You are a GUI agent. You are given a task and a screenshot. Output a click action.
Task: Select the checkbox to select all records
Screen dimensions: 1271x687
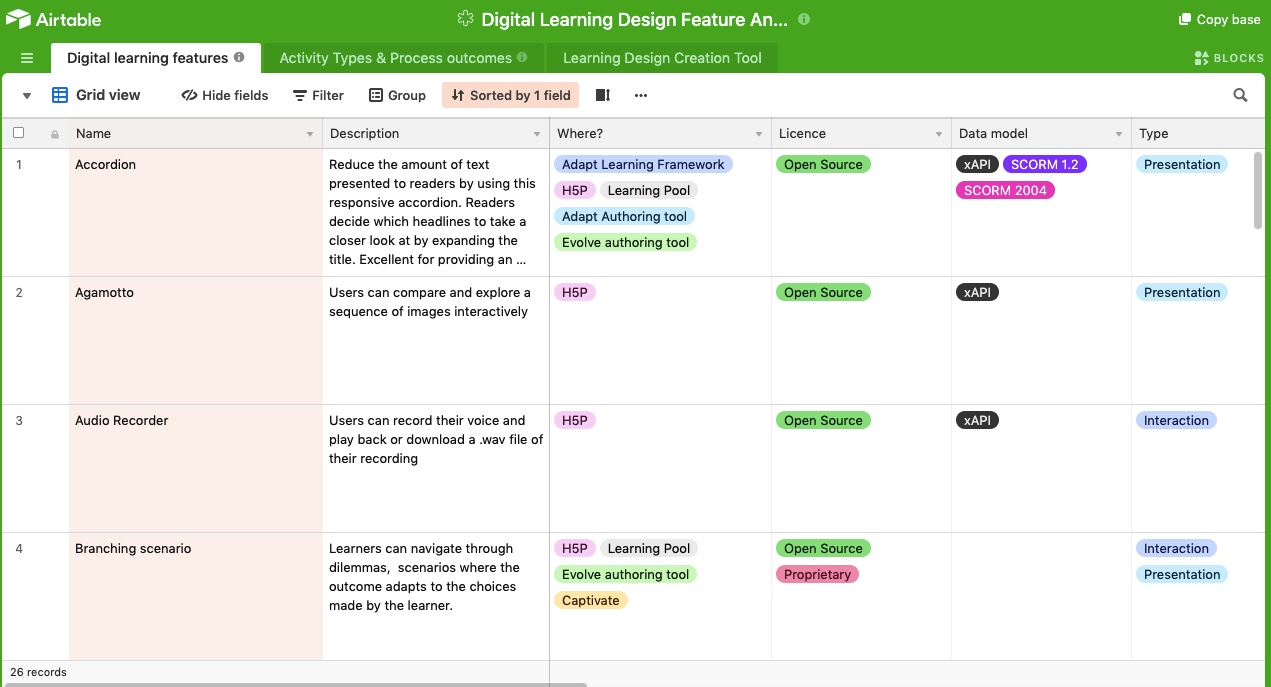click(17, 132)
